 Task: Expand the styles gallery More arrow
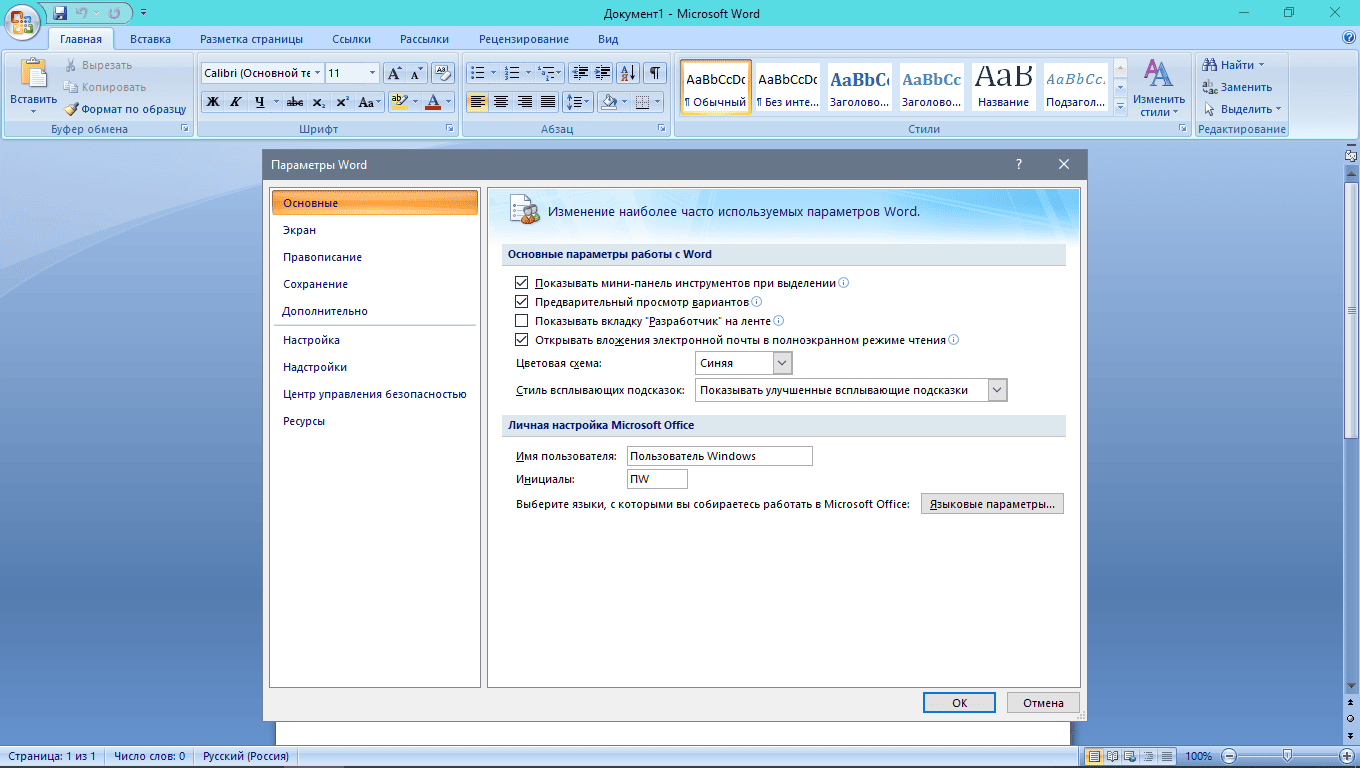point(1121,105)
